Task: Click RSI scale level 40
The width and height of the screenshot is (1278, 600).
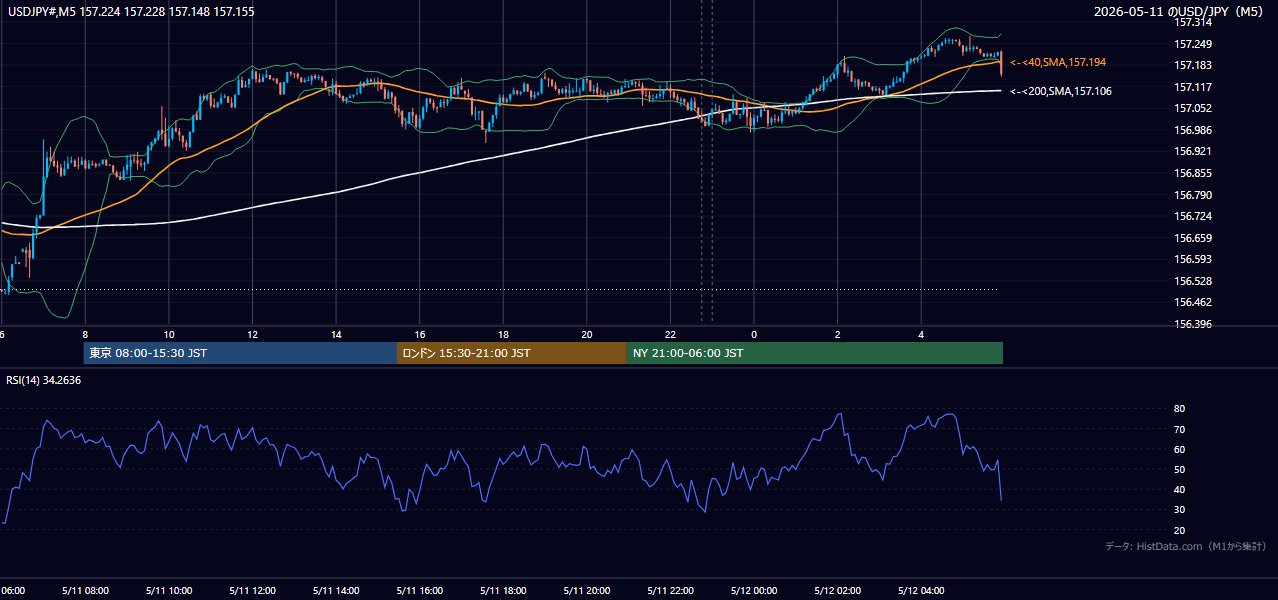Action: [x=1180, y=489]
